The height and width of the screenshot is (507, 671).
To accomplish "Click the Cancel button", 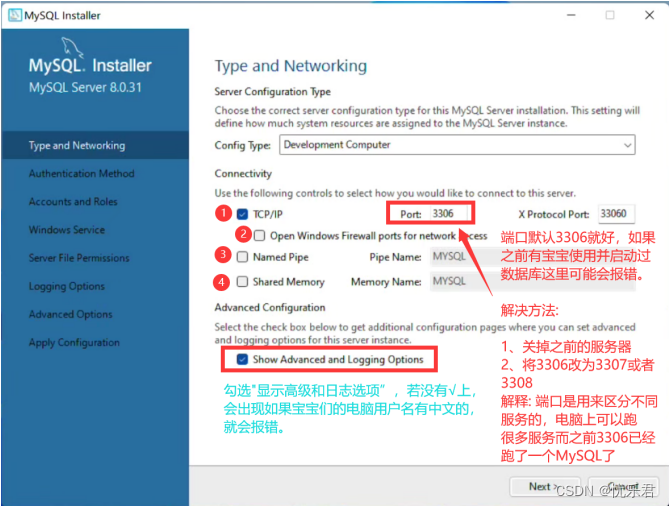I will tap(623, 487).
